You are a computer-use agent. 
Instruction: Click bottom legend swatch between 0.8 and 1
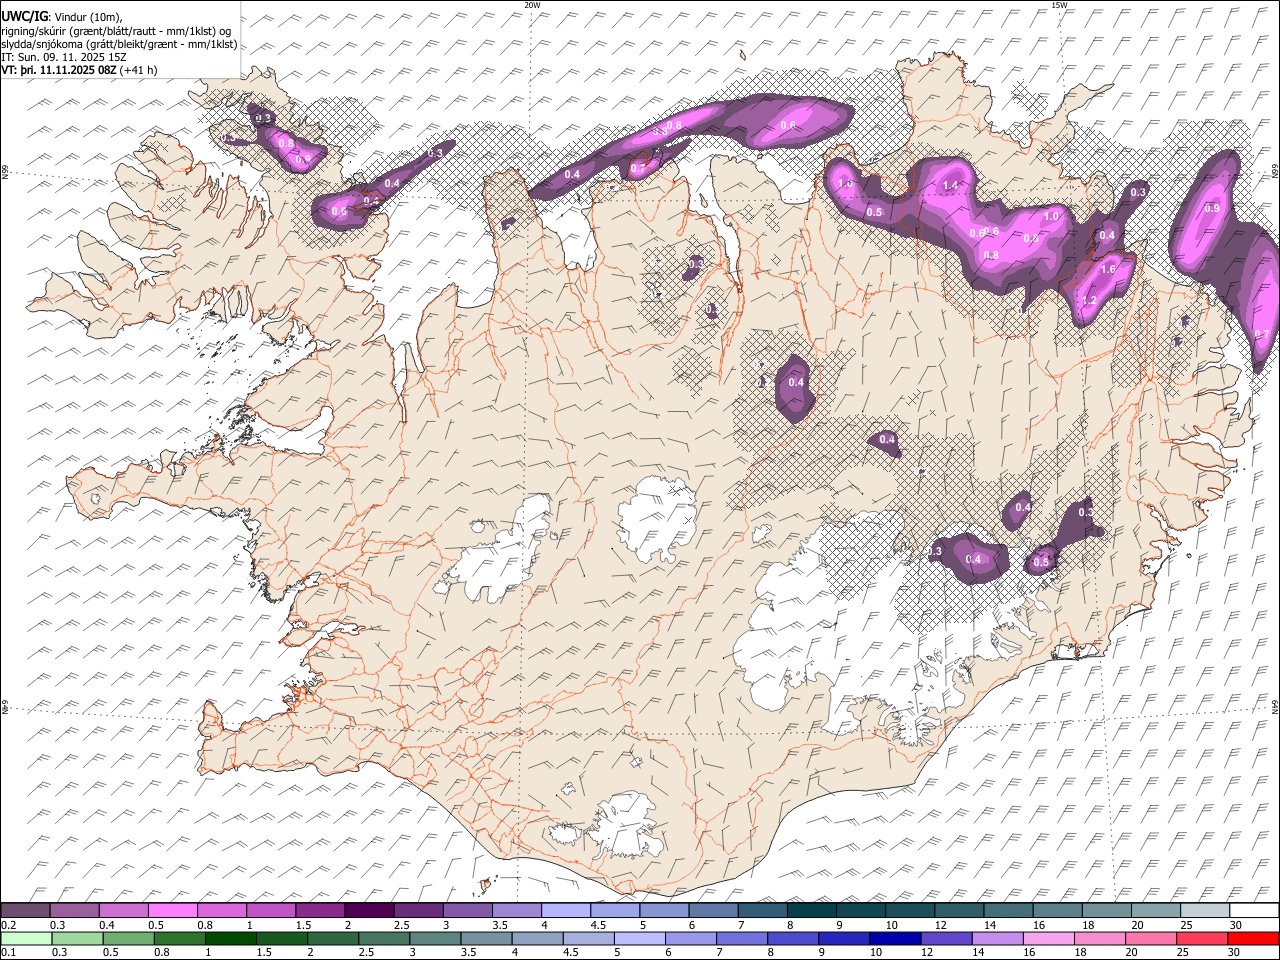(179, 938)
